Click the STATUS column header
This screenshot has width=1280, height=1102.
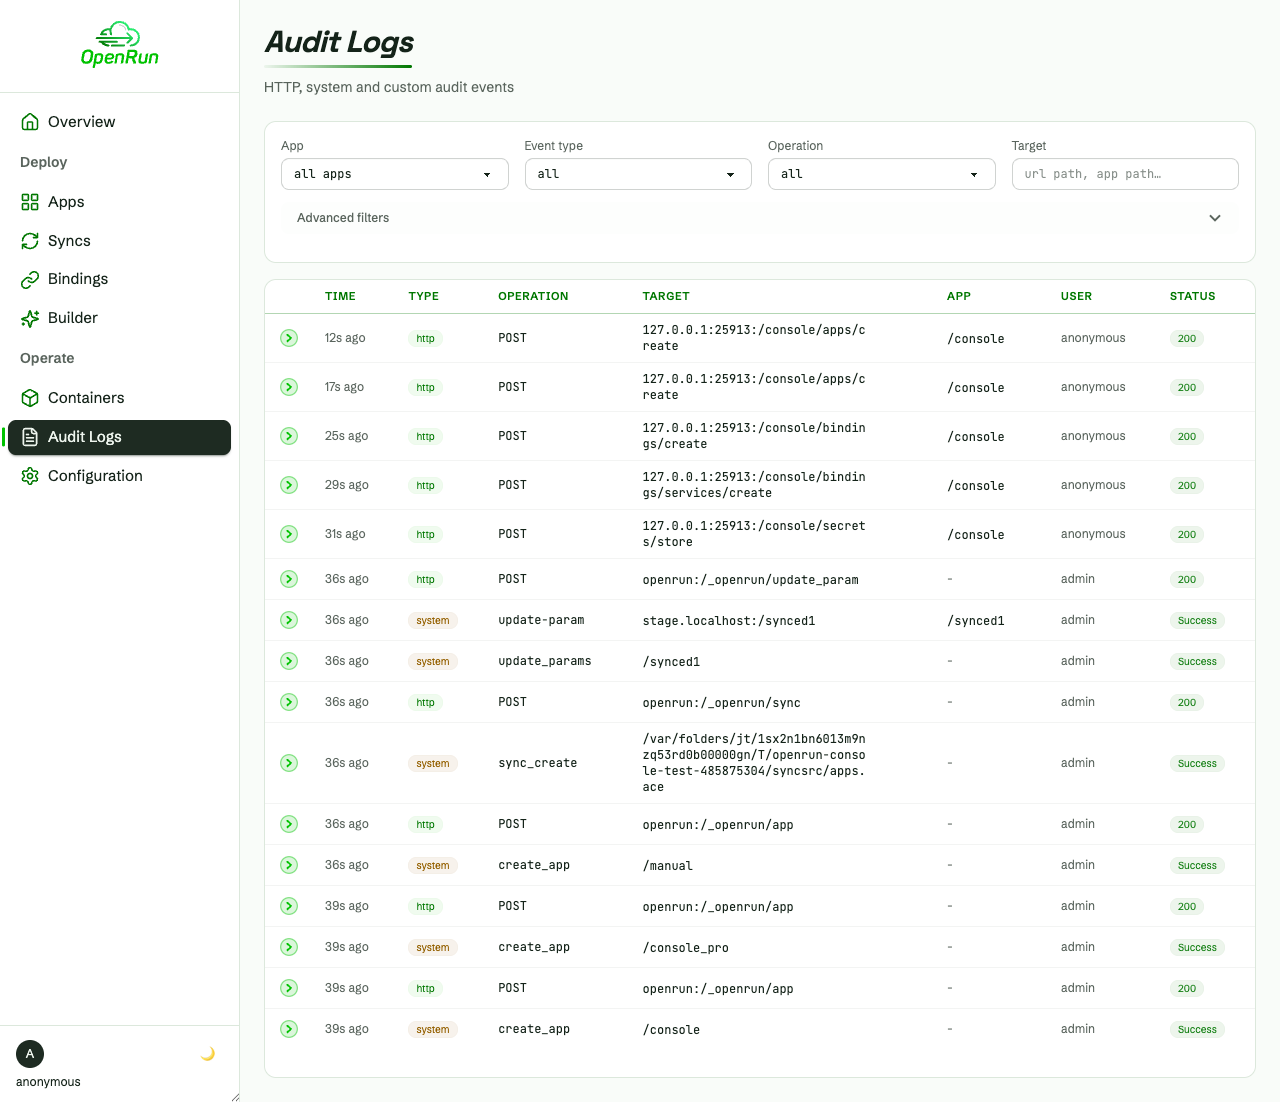click(1193, 296)
